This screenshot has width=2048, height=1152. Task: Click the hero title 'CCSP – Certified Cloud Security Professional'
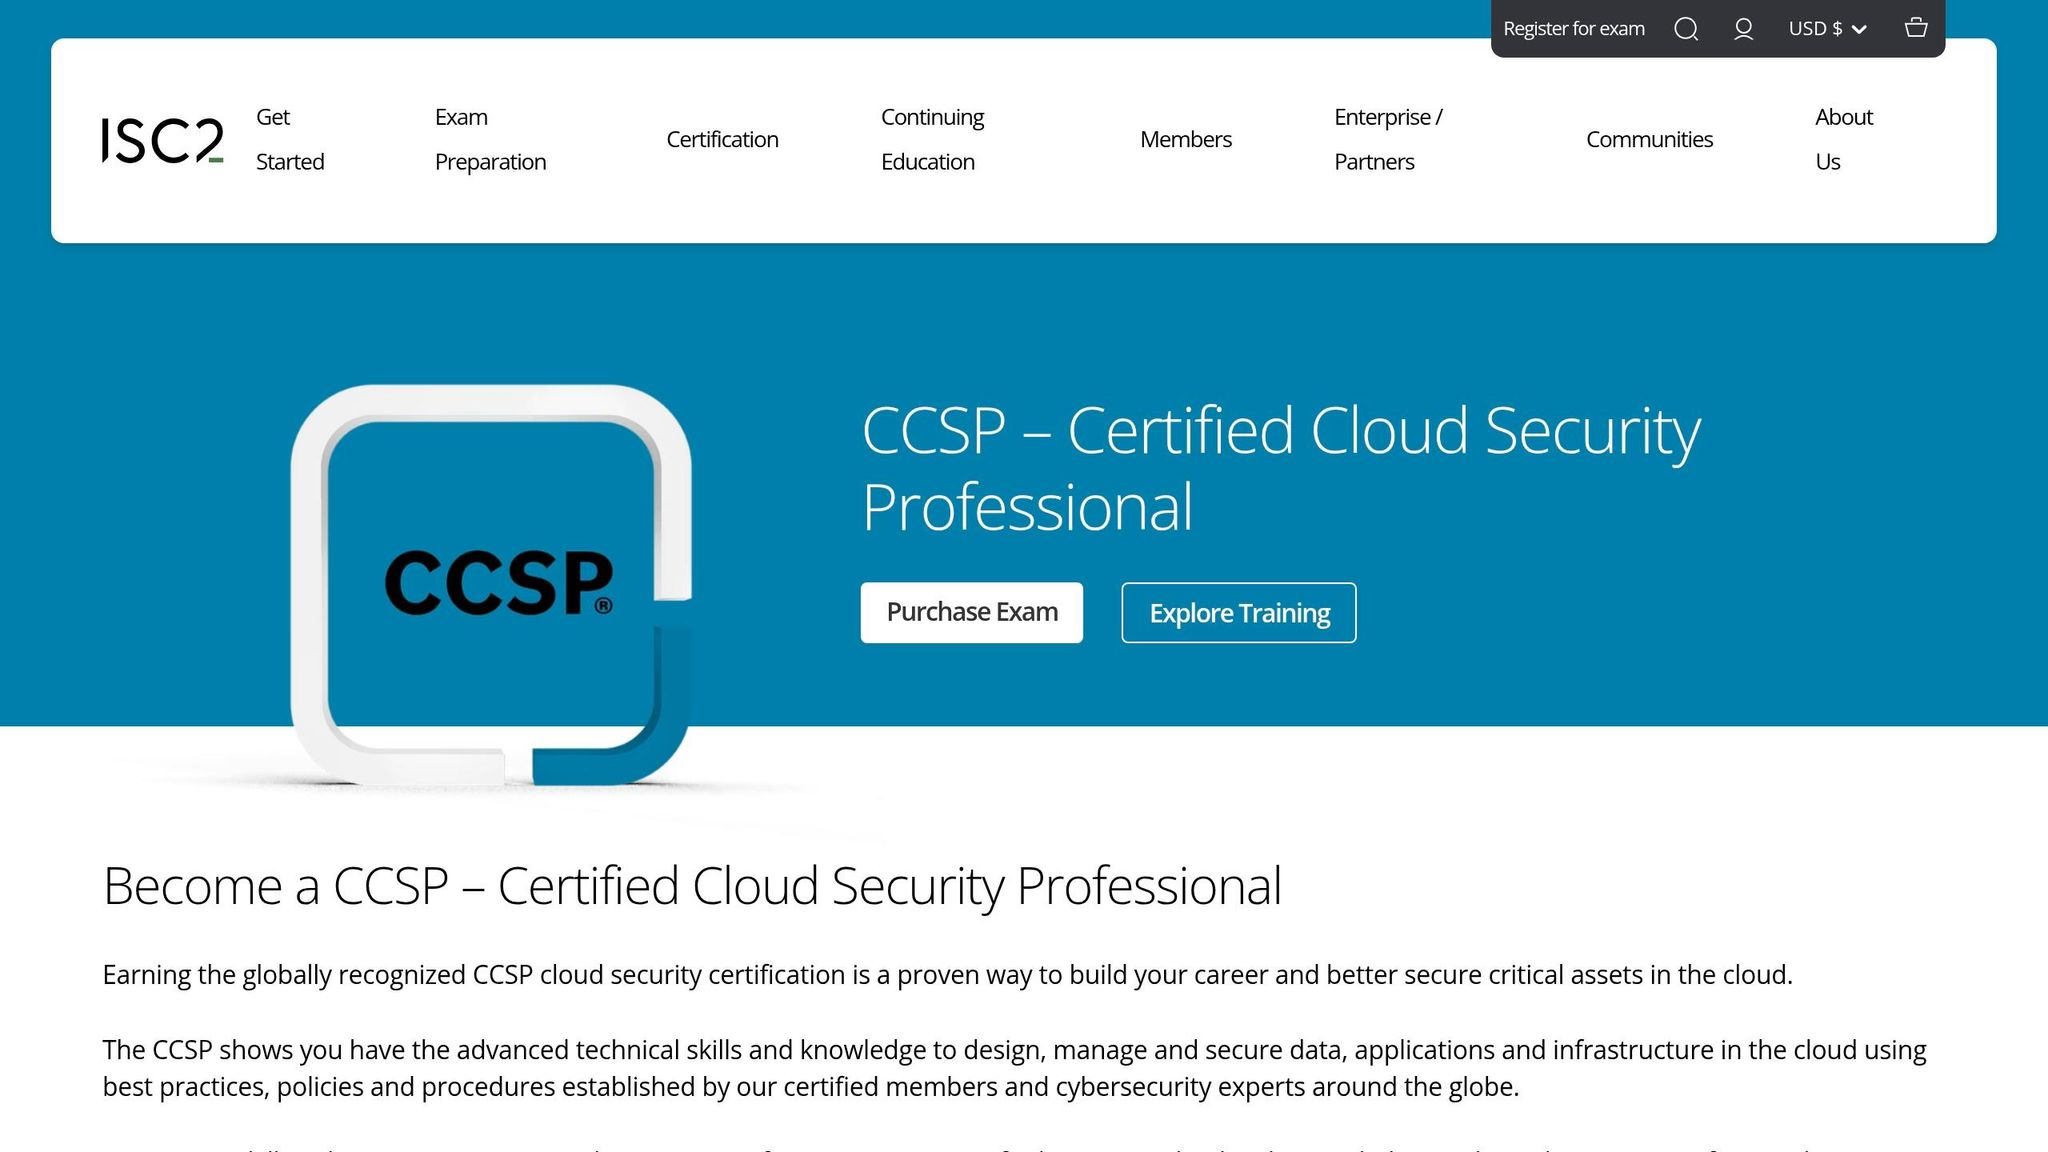[1281, 468]
